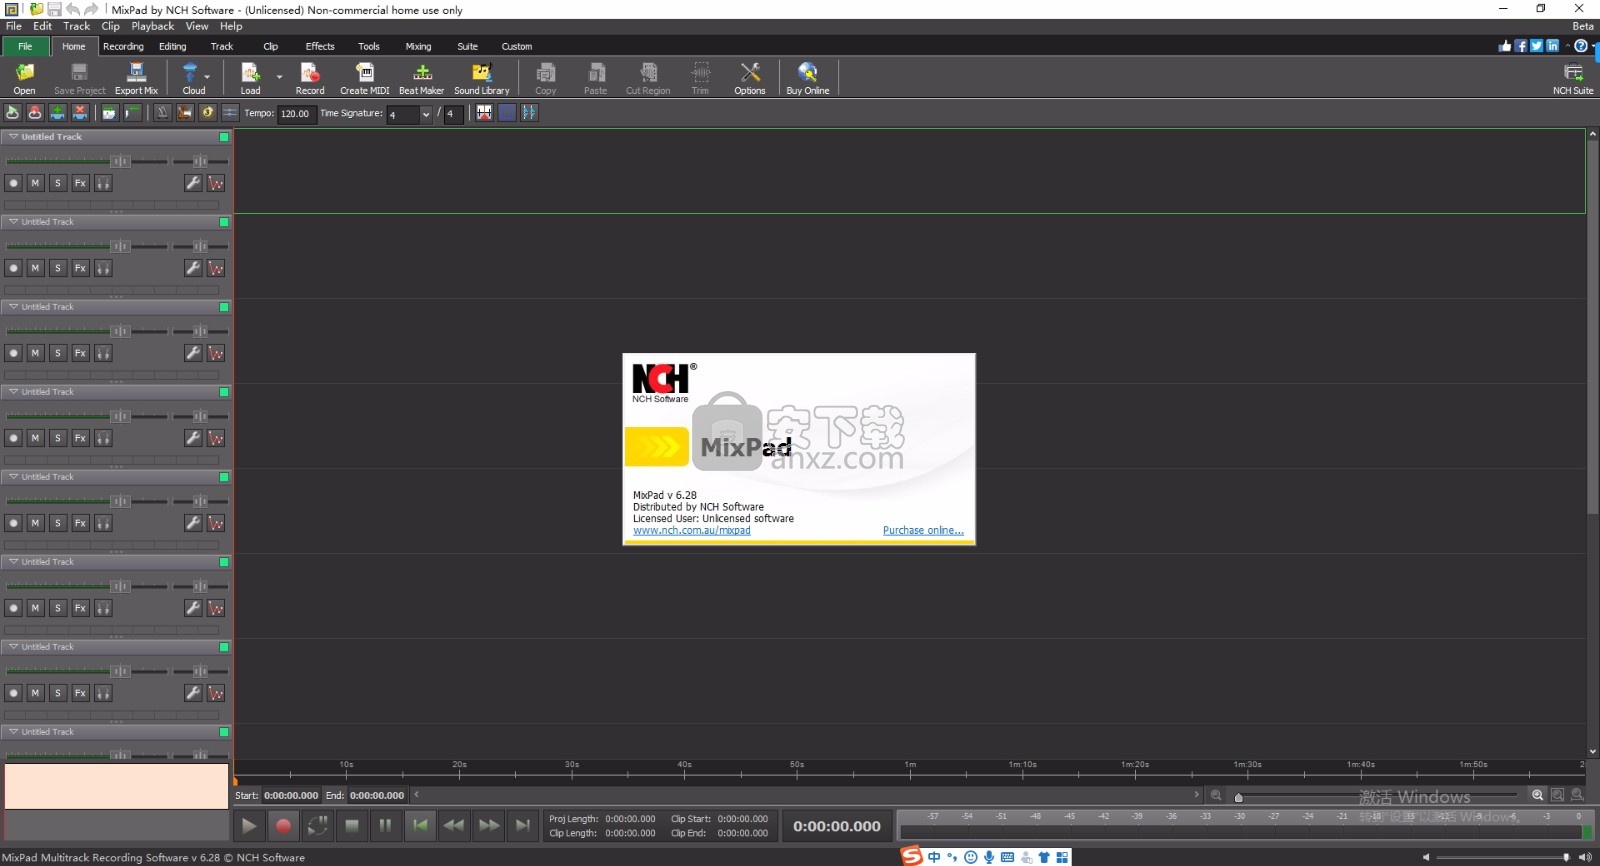Switch to the Recording ribbon tab

[x=123, y=46]
